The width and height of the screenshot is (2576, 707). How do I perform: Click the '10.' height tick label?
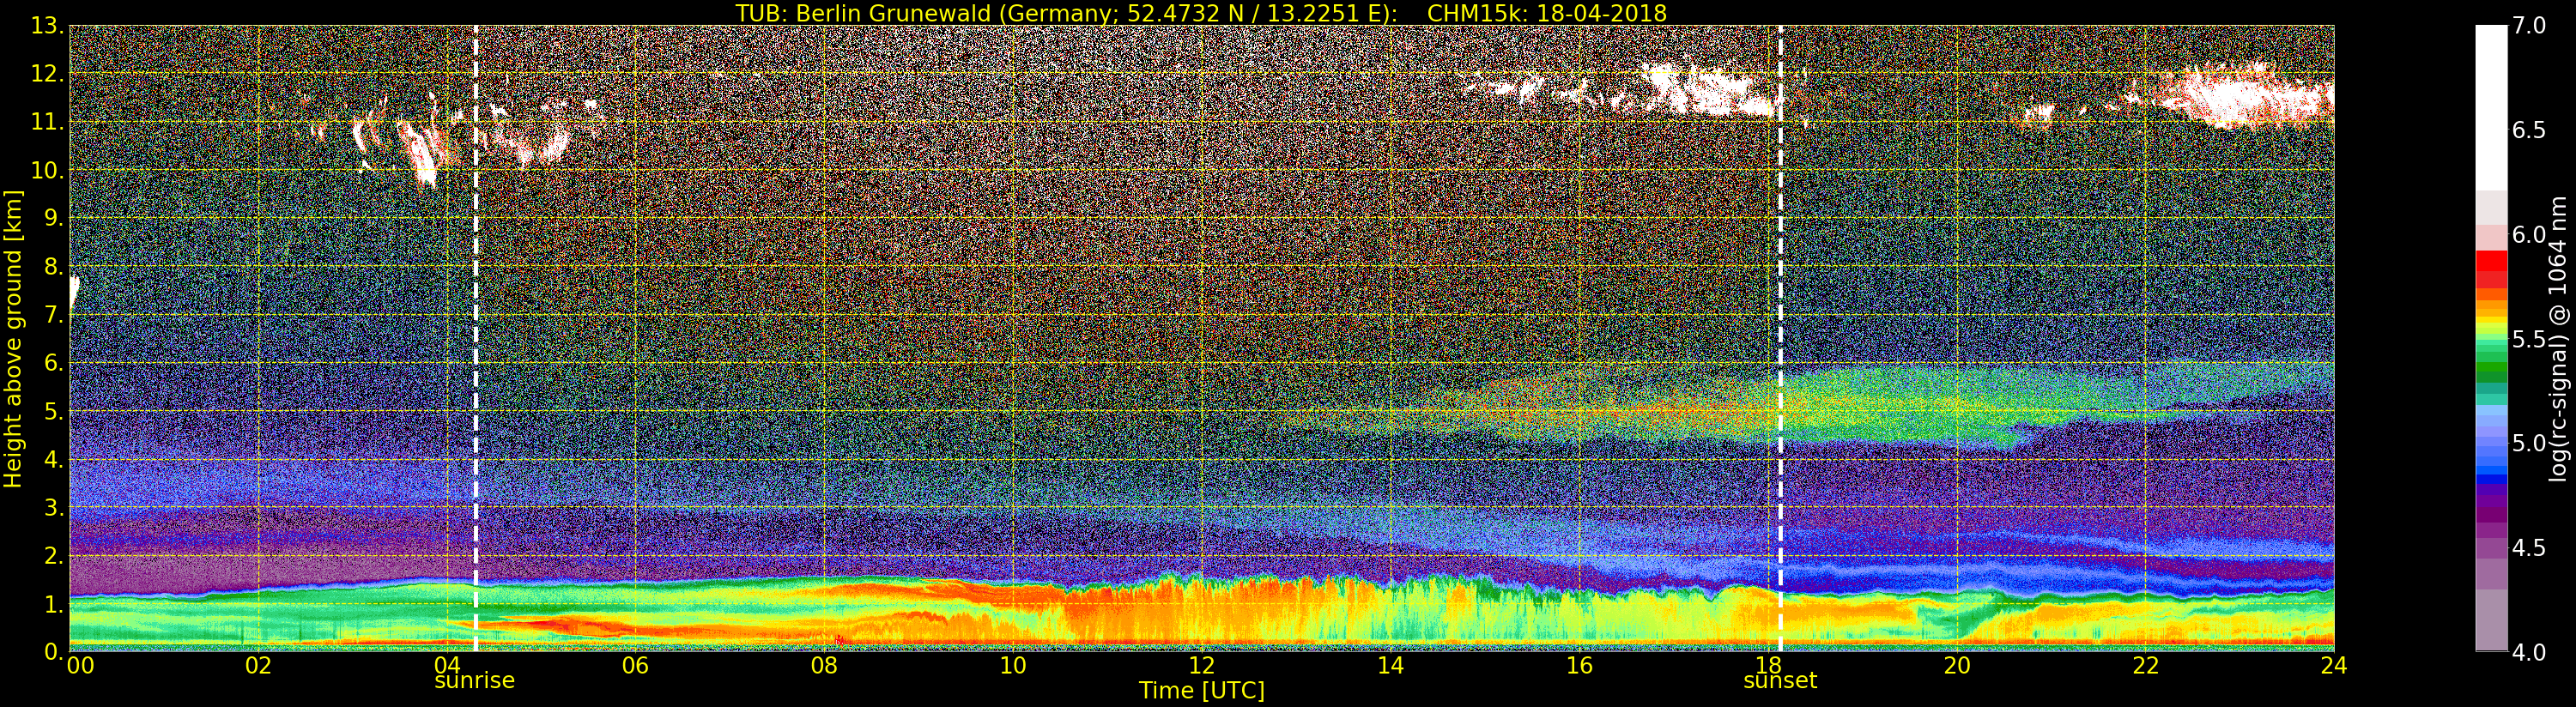[x=46, y=170]
